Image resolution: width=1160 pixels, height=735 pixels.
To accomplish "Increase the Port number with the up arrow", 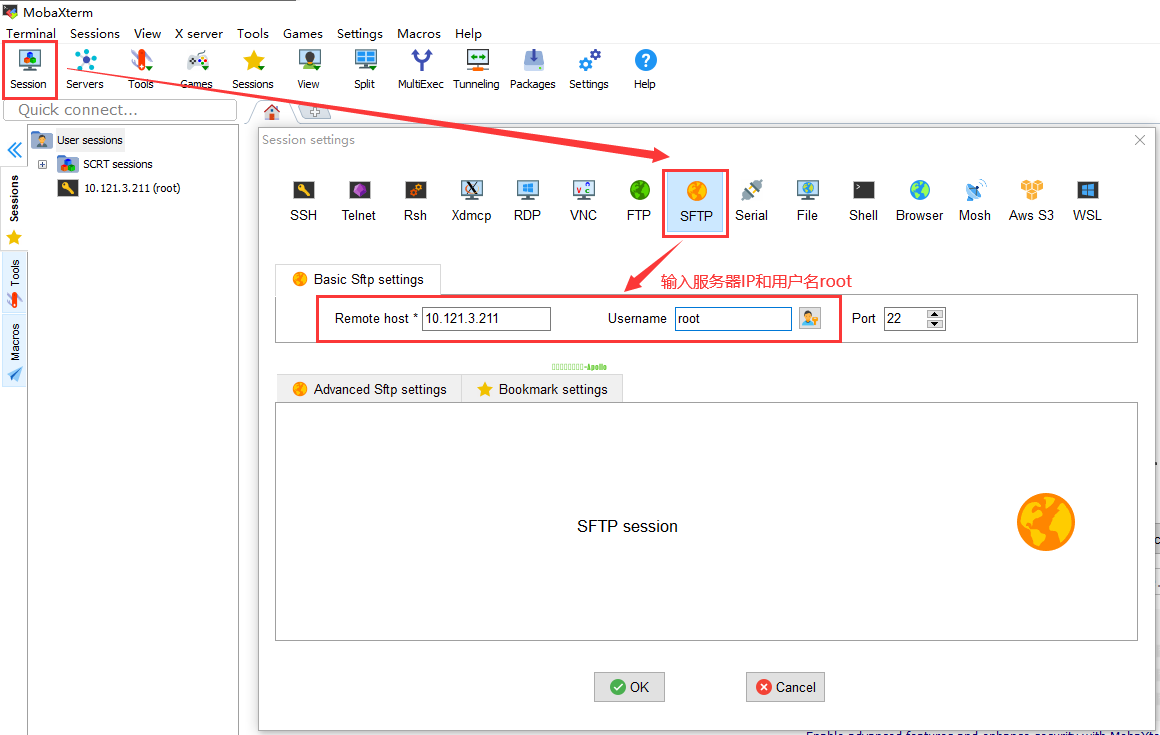I will tap(935, 314).
